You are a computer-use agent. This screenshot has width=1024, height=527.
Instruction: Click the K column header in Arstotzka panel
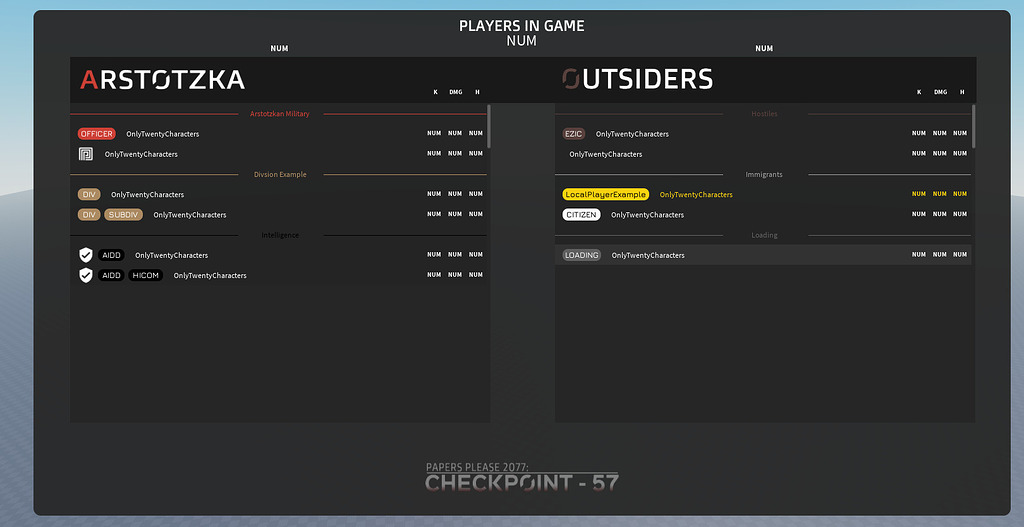tap(436, 92)
